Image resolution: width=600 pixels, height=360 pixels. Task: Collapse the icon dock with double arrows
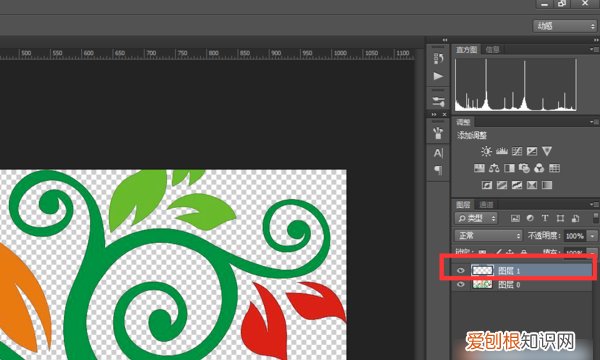pyautogui.click(x=445, y=40)
